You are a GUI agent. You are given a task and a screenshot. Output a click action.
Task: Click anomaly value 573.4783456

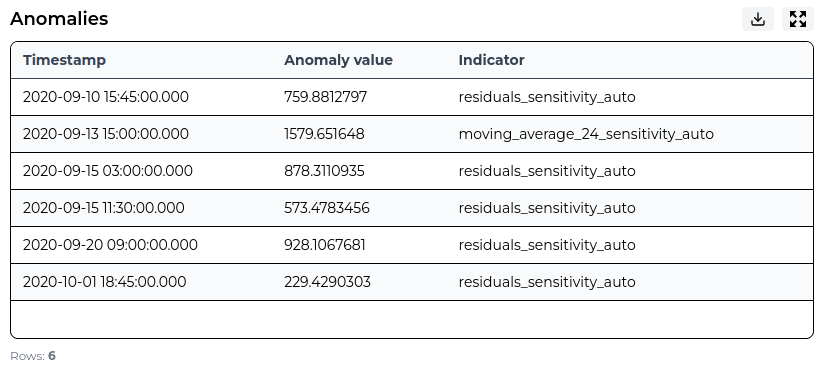pyautogui.click(x=327, y=208)
